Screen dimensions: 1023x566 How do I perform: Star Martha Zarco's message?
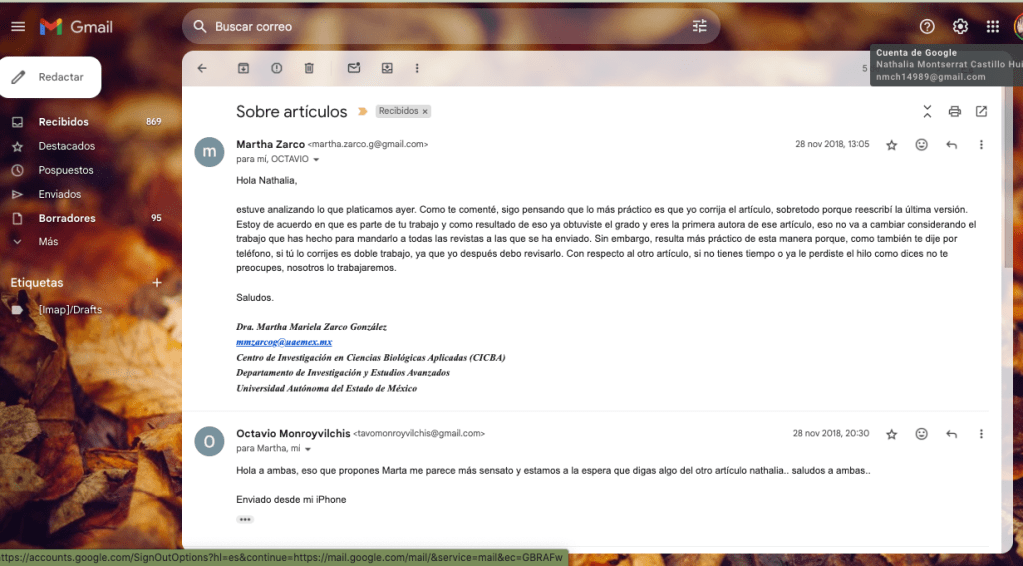891,145
